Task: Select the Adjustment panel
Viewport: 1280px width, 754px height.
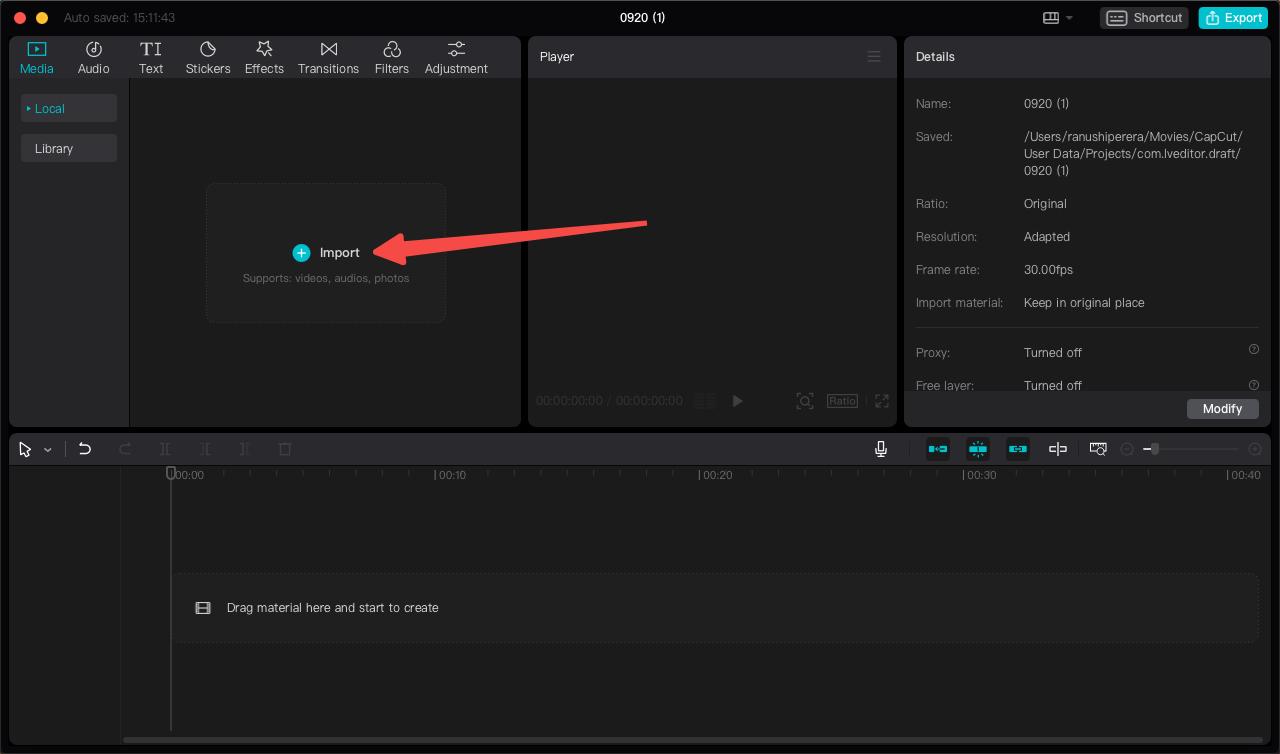Action: pos(456,56)
